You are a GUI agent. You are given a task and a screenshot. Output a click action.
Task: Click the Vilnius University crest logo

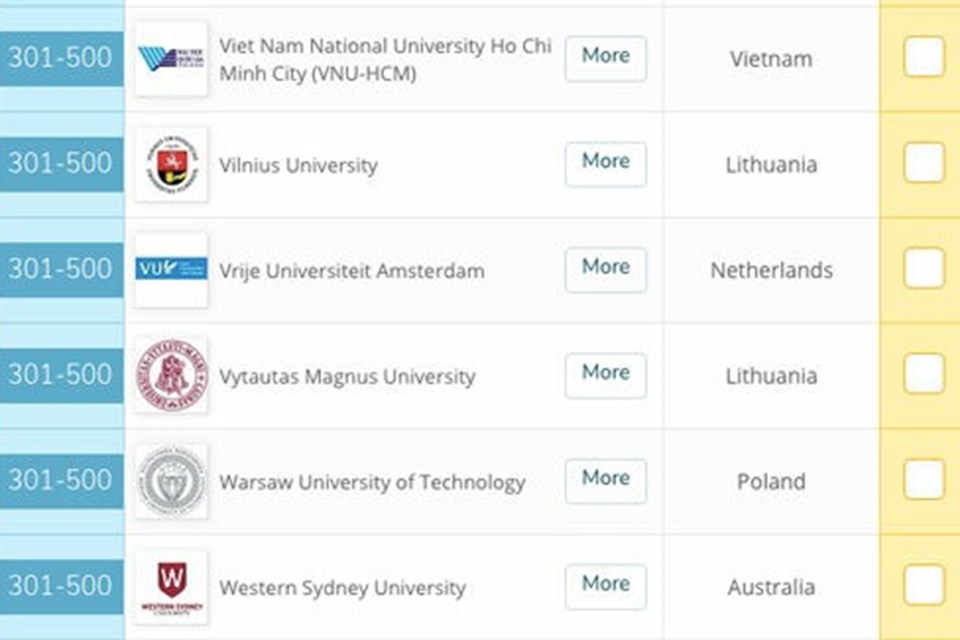pos(171,164)
